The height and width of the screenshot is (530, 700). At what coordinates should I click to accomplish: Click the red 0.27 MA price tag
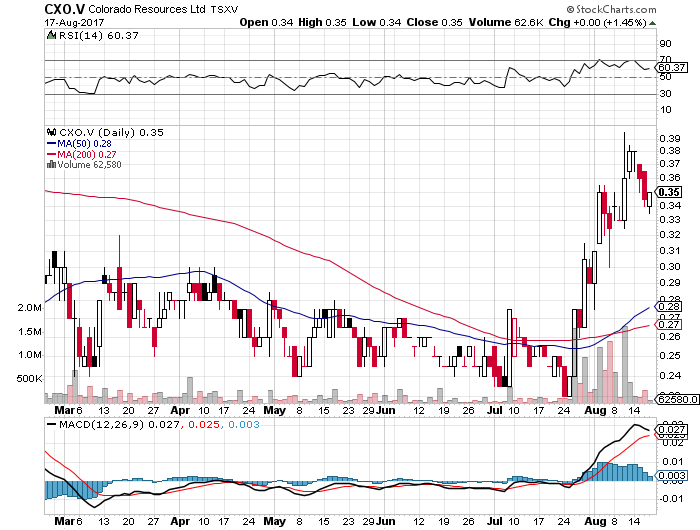click(x=668, y=325)
